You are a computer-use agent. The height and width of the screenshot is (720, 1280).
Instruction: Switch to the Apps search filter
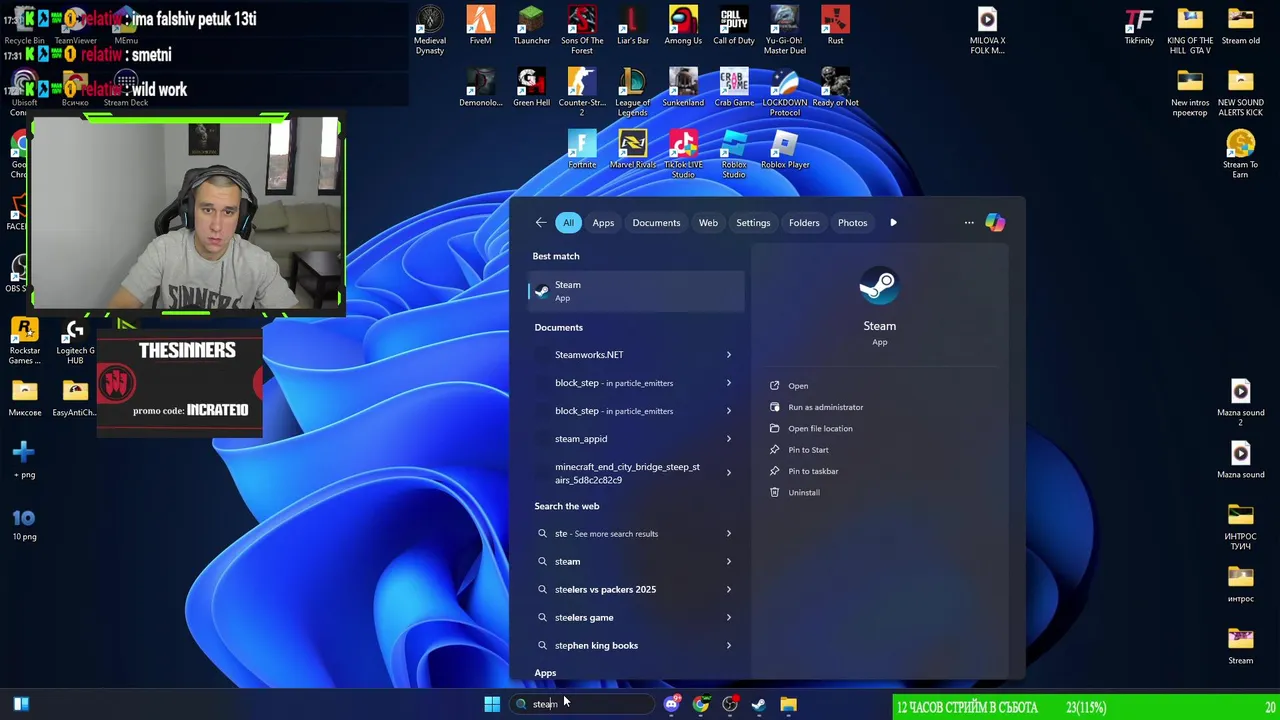603,223
